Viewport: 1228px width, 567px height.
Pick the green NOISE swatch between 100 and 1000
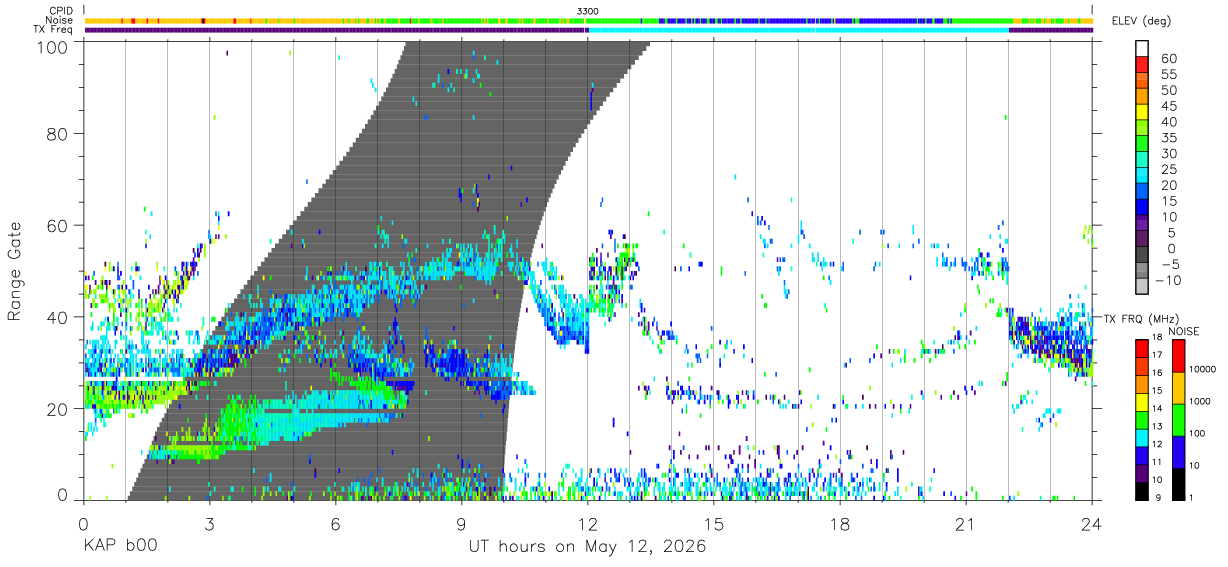click(x=1177, y=418)
